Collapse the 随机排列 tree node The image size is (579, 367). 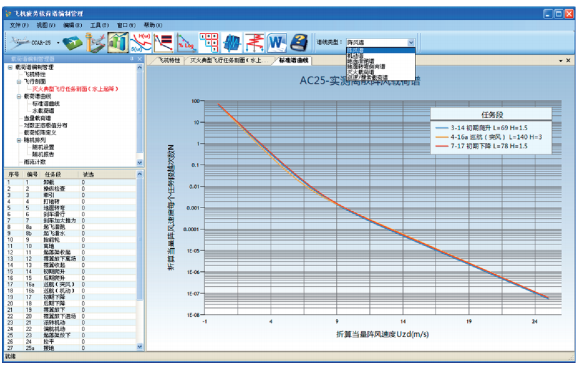tap(19, 140)
